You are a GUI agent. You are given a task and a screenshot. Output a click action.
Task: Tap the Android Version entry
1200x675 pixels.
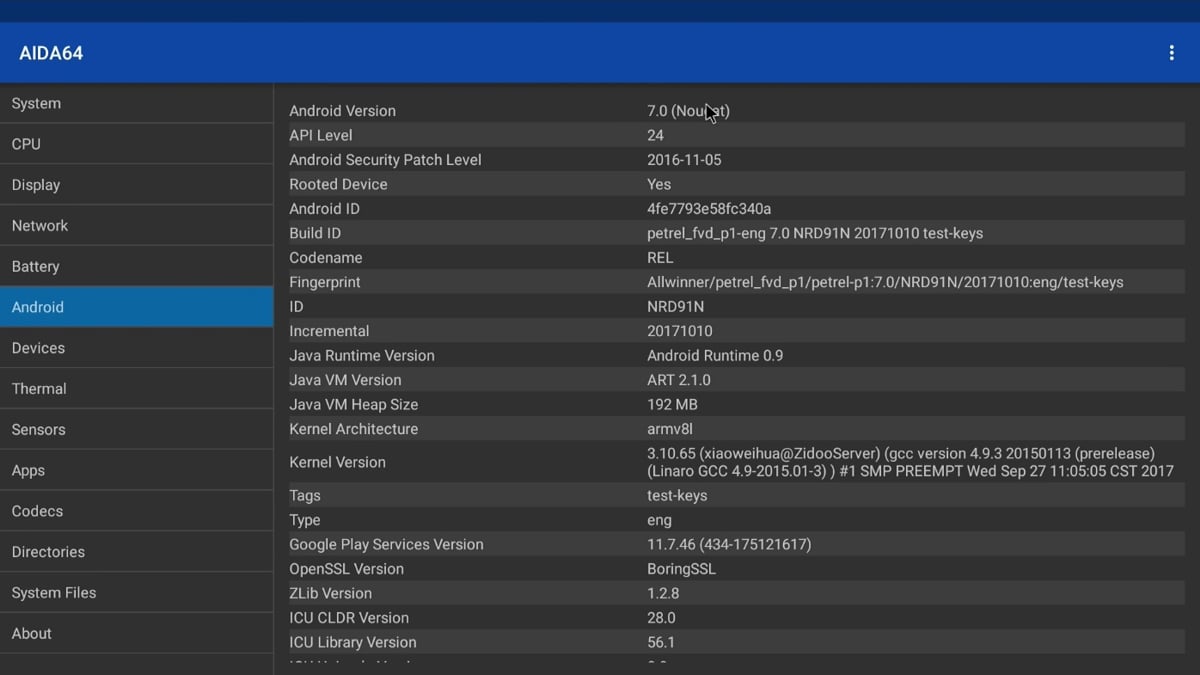pos(700,110)
